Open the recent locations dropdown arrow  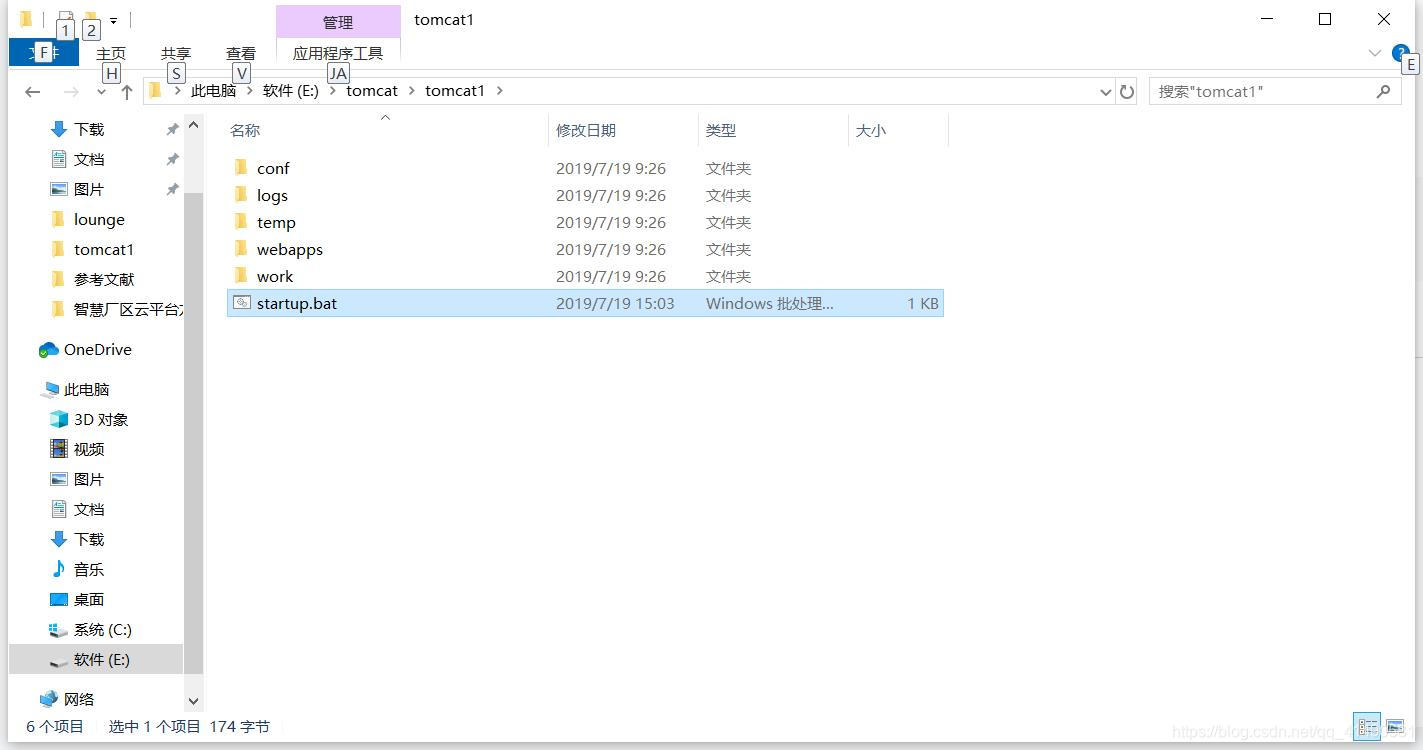coord(101,92)
